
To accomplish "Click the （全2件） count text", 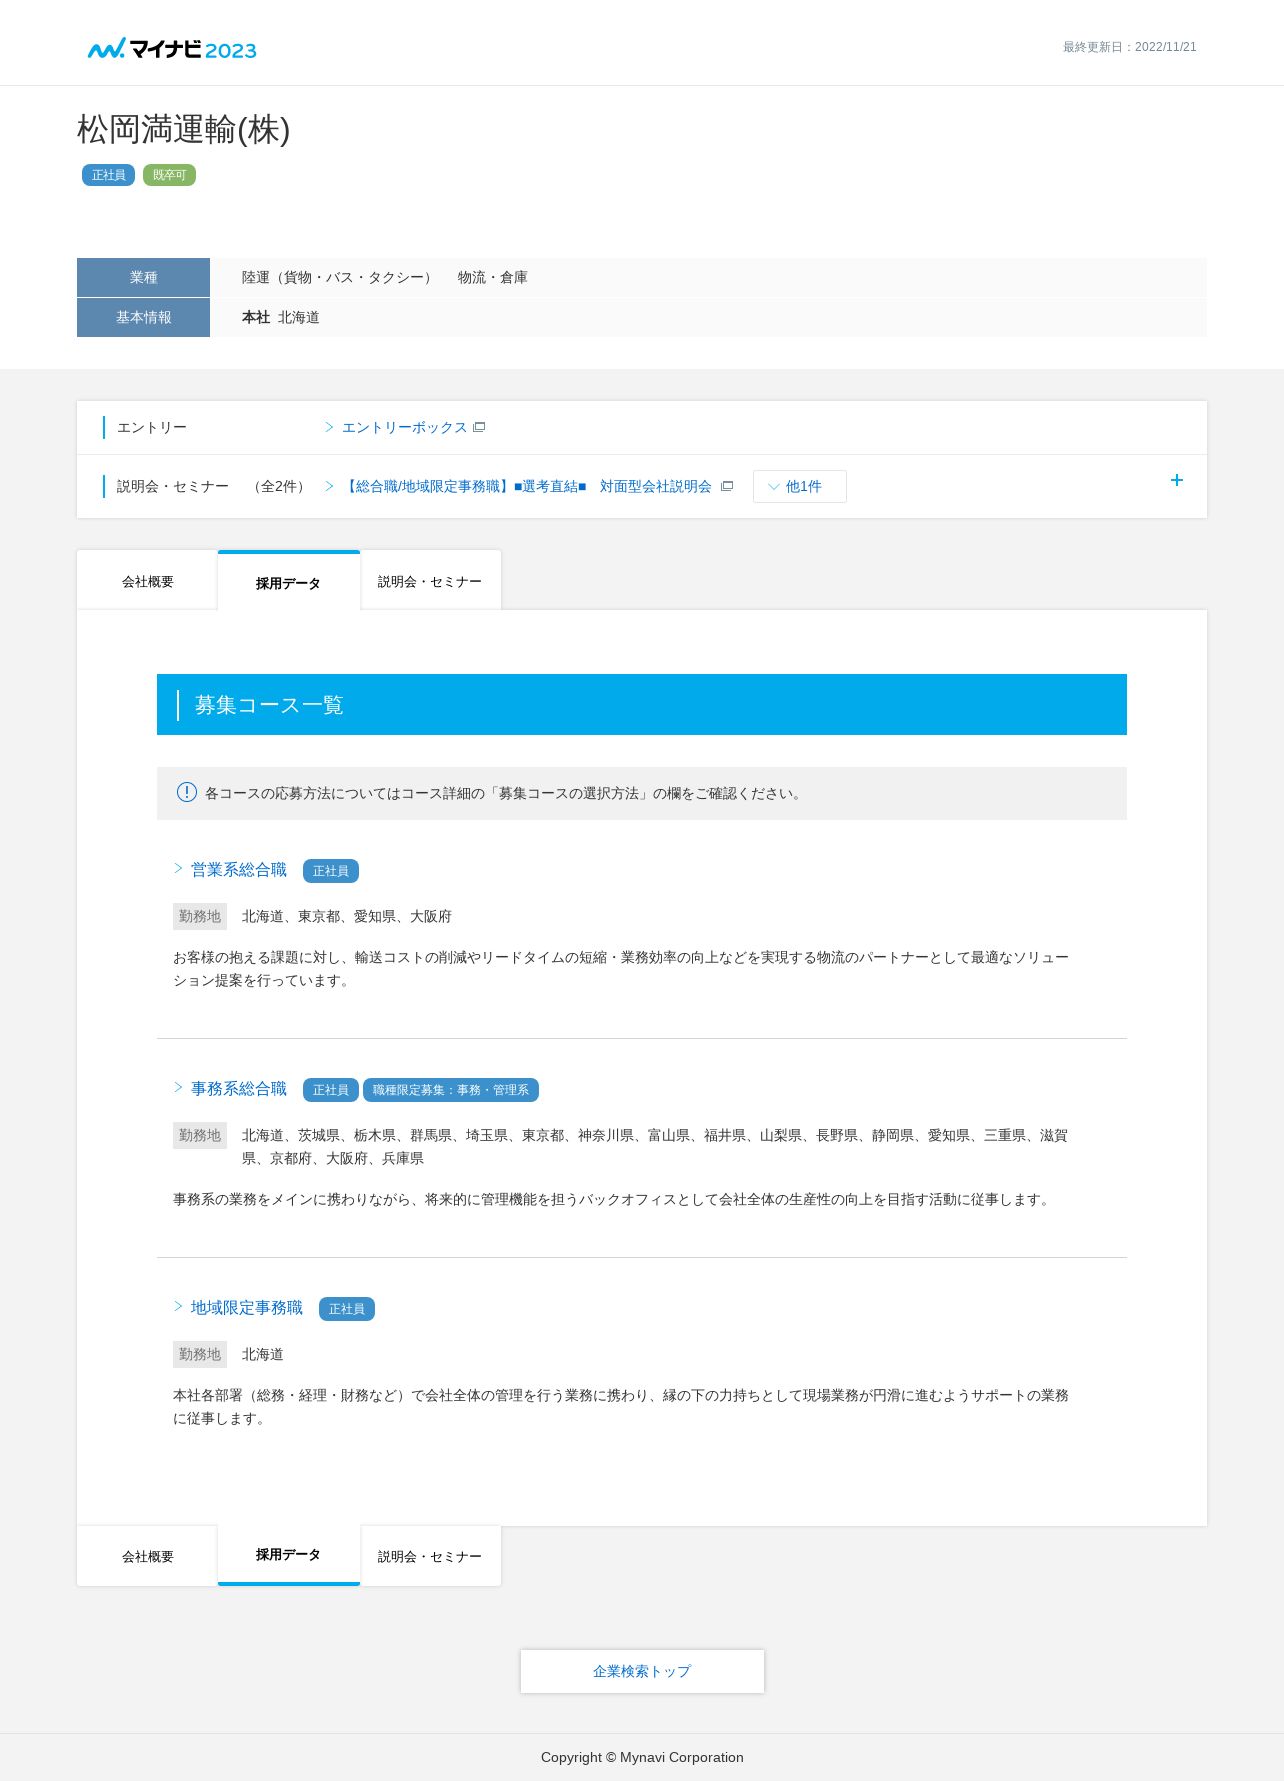I will (x=279, y=486).
